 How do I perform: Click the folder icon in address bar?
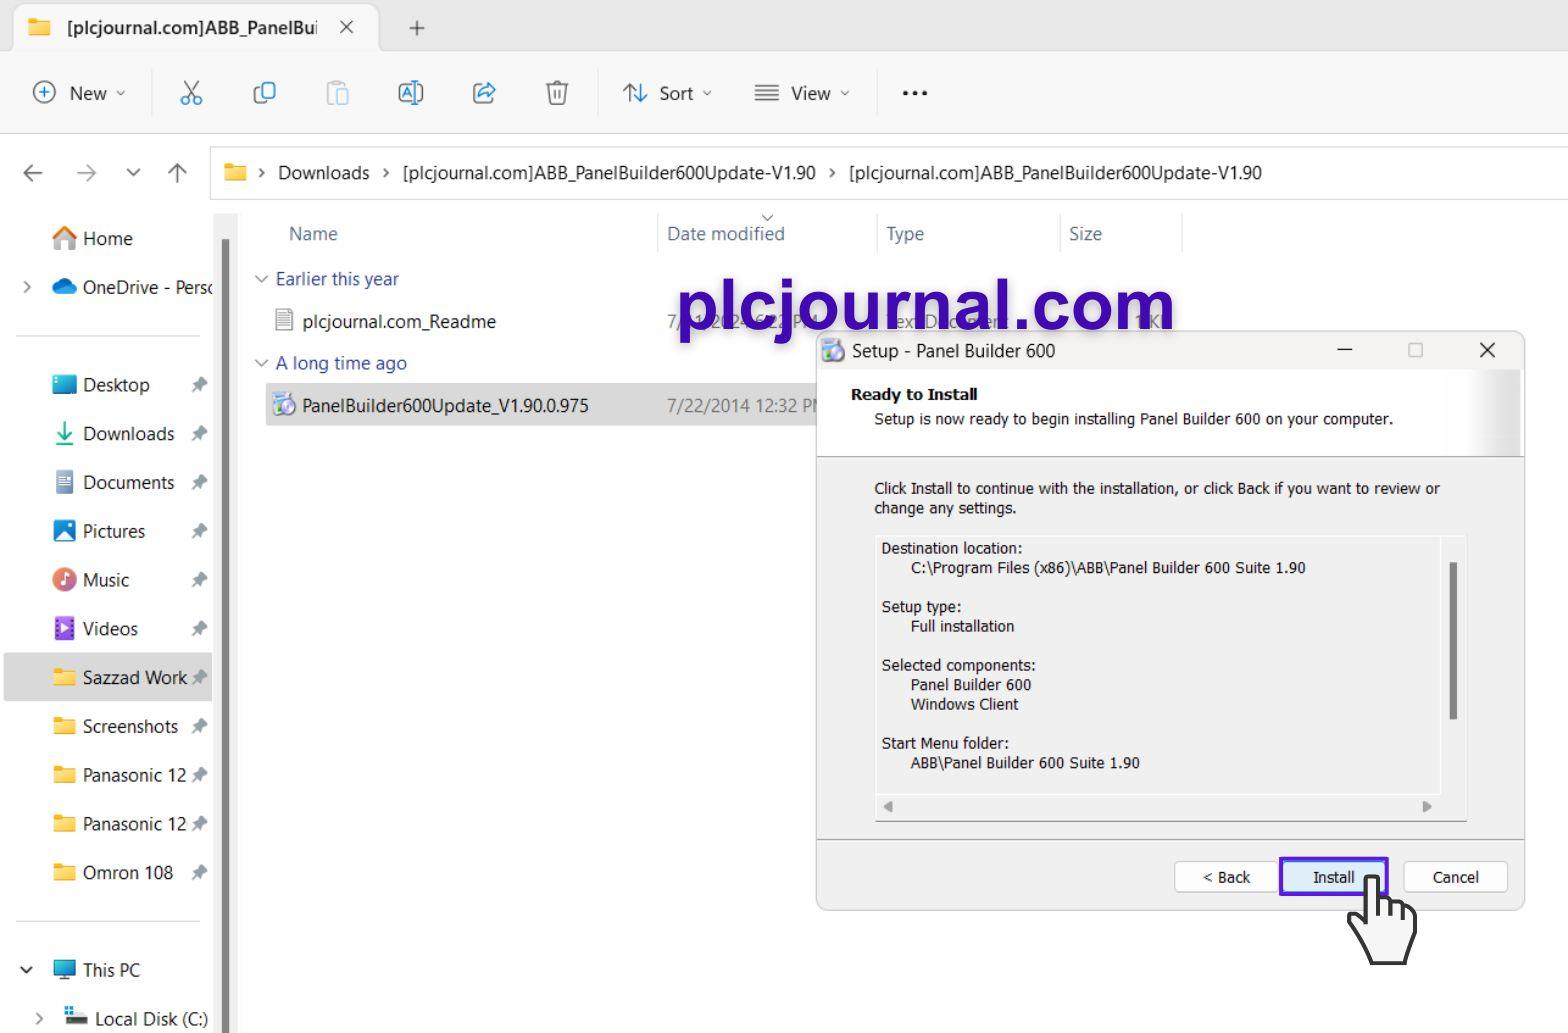coord(235,172)
